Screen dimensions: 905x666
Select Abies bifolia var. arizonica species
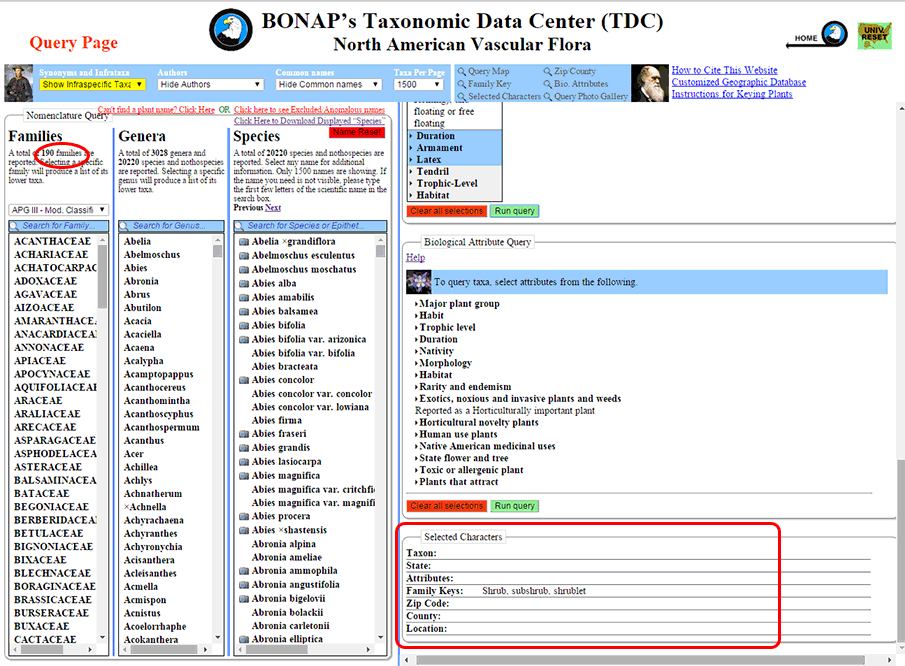(309, 339)
